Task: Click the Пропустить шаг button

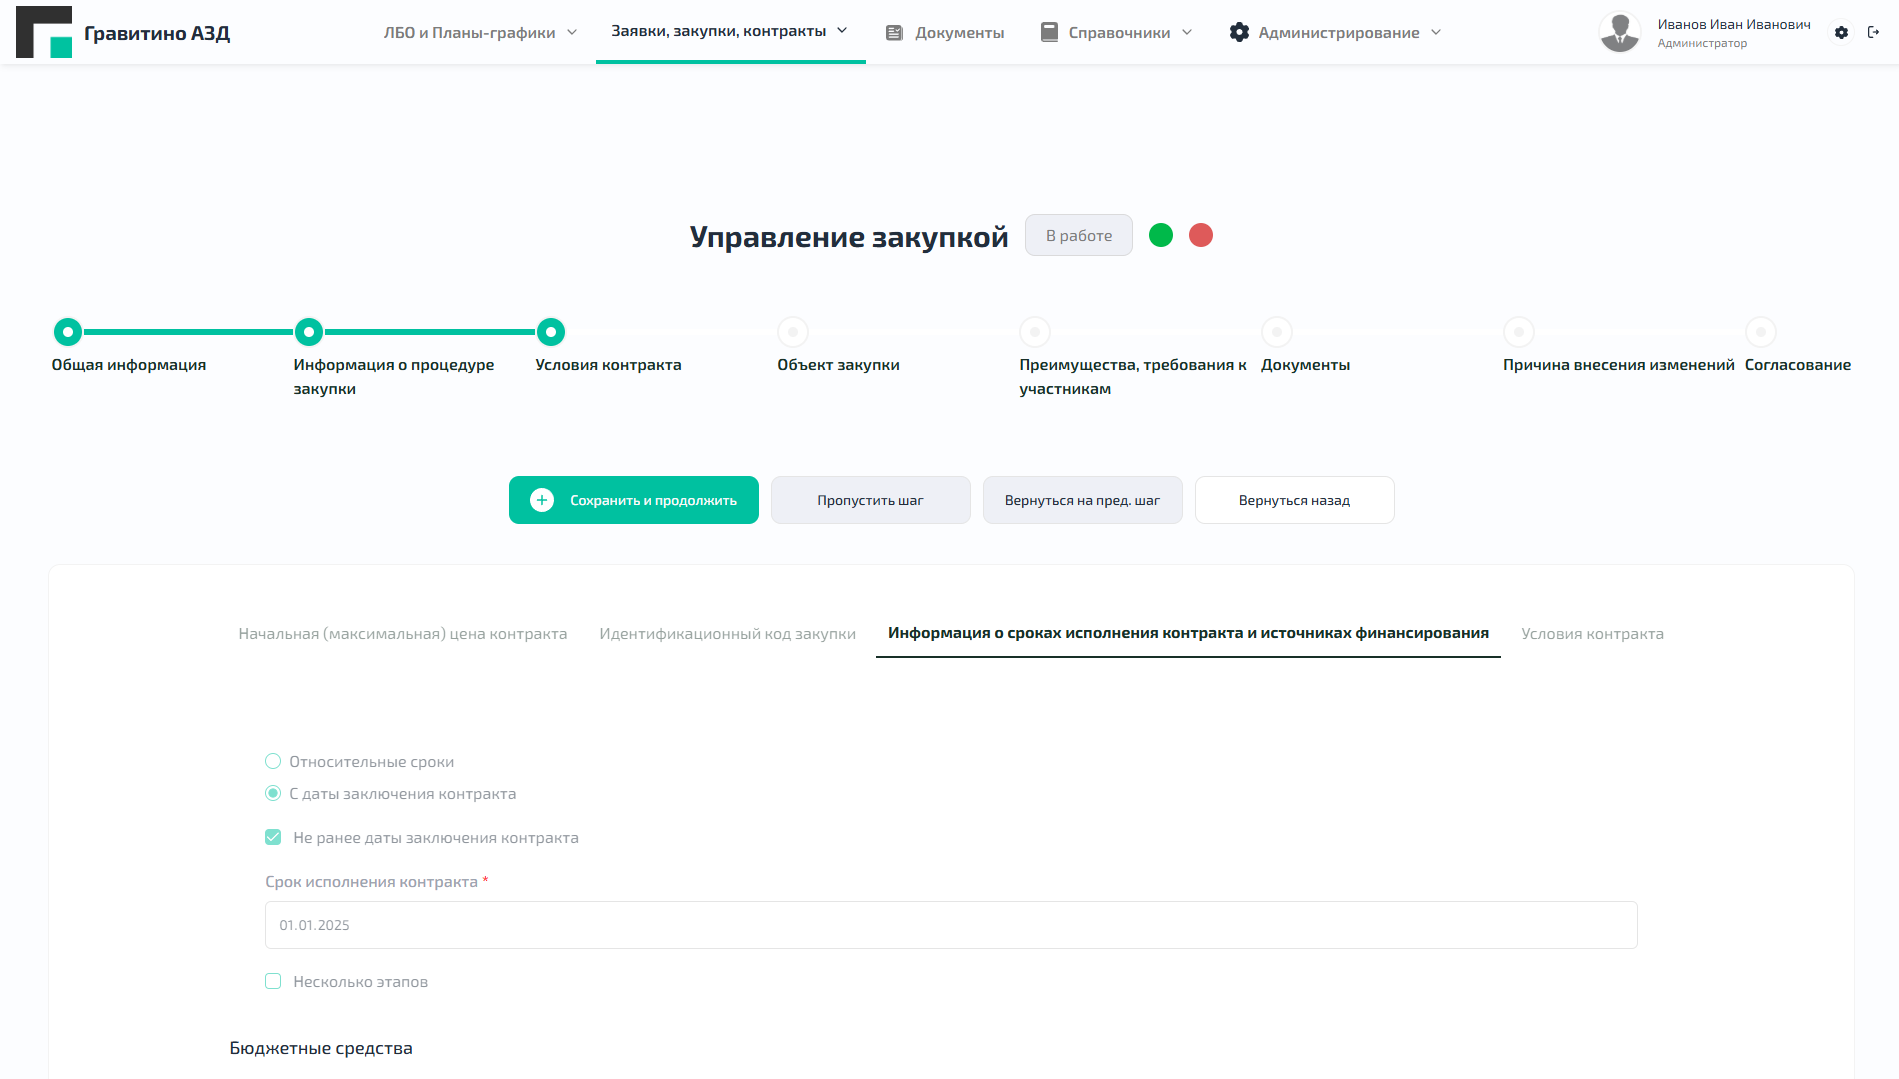Action: pos(870,499)
